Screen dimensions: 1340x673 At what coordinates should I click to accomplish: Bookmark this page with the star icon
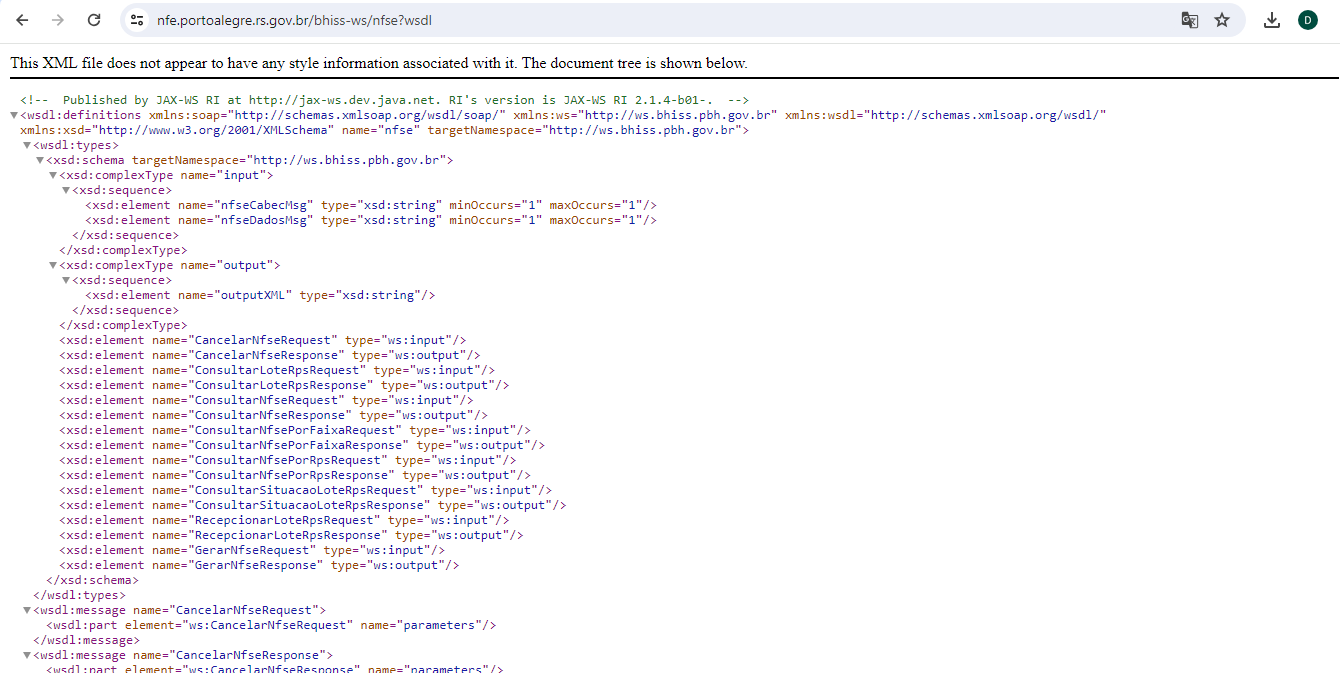tap(1222, 20)
